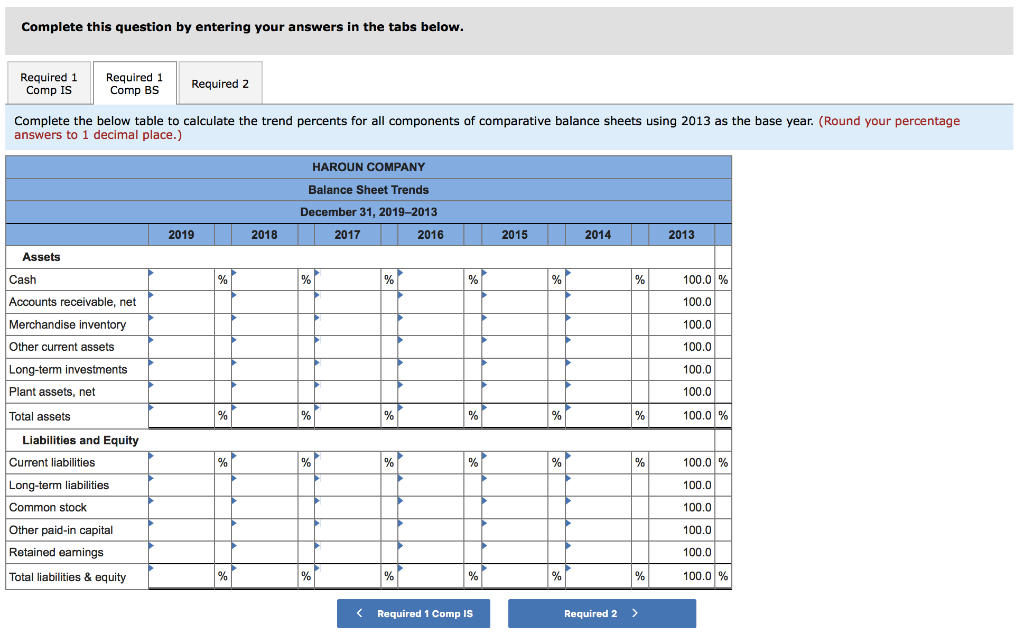
Task: Click the Current liabilities cell under 2019
Action: pos(181,462)
